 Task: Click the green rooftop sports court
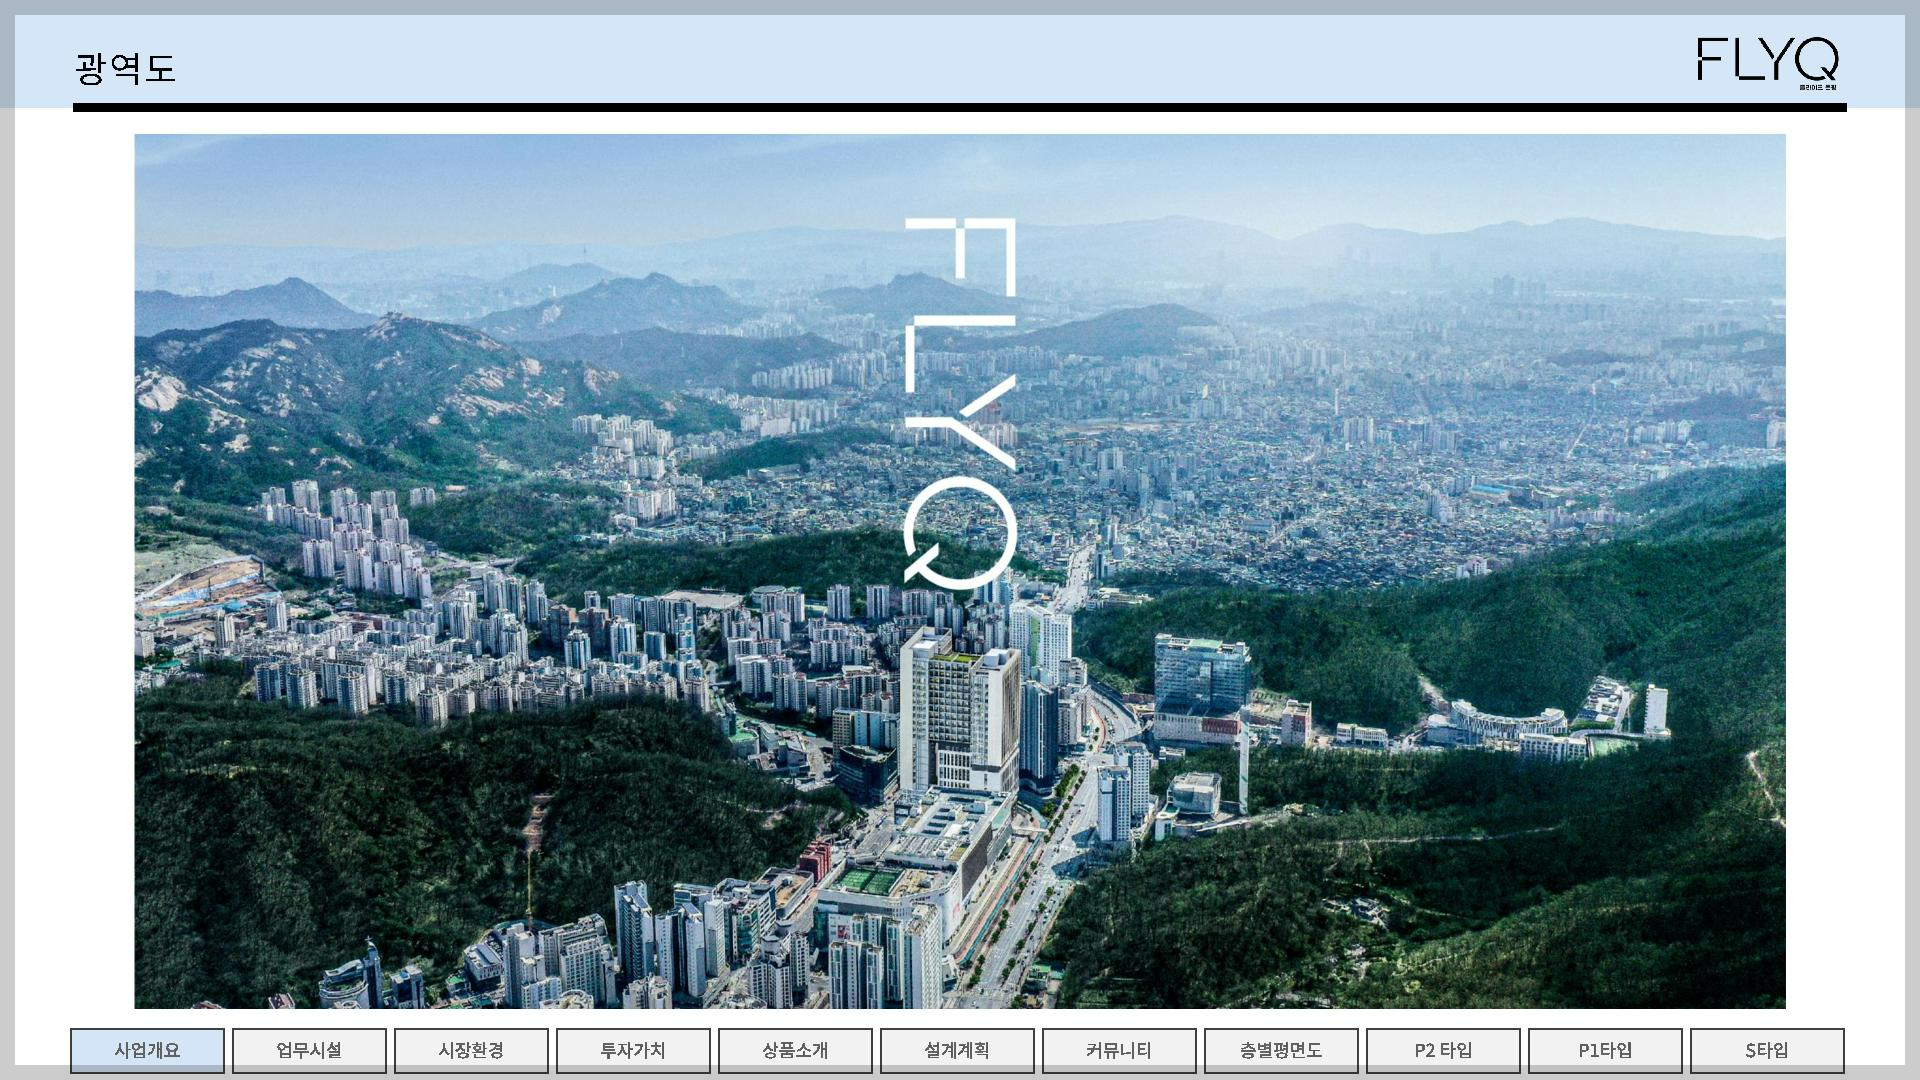point(868,881)
